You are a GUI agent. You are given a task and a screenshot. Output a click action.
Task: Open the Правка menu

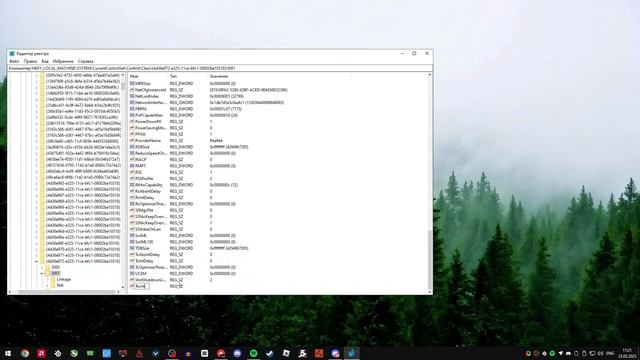(30, 61)
